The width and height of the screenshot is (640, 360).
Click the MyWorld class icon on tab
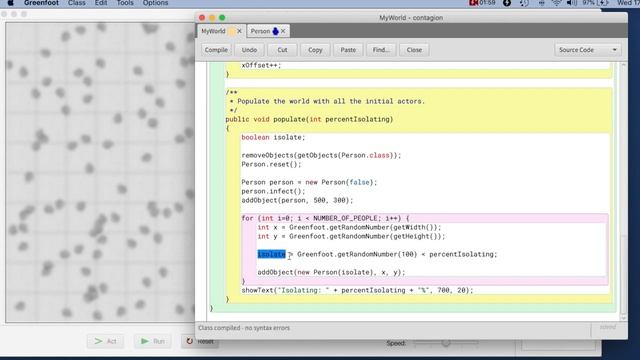[x=231, y=31]
